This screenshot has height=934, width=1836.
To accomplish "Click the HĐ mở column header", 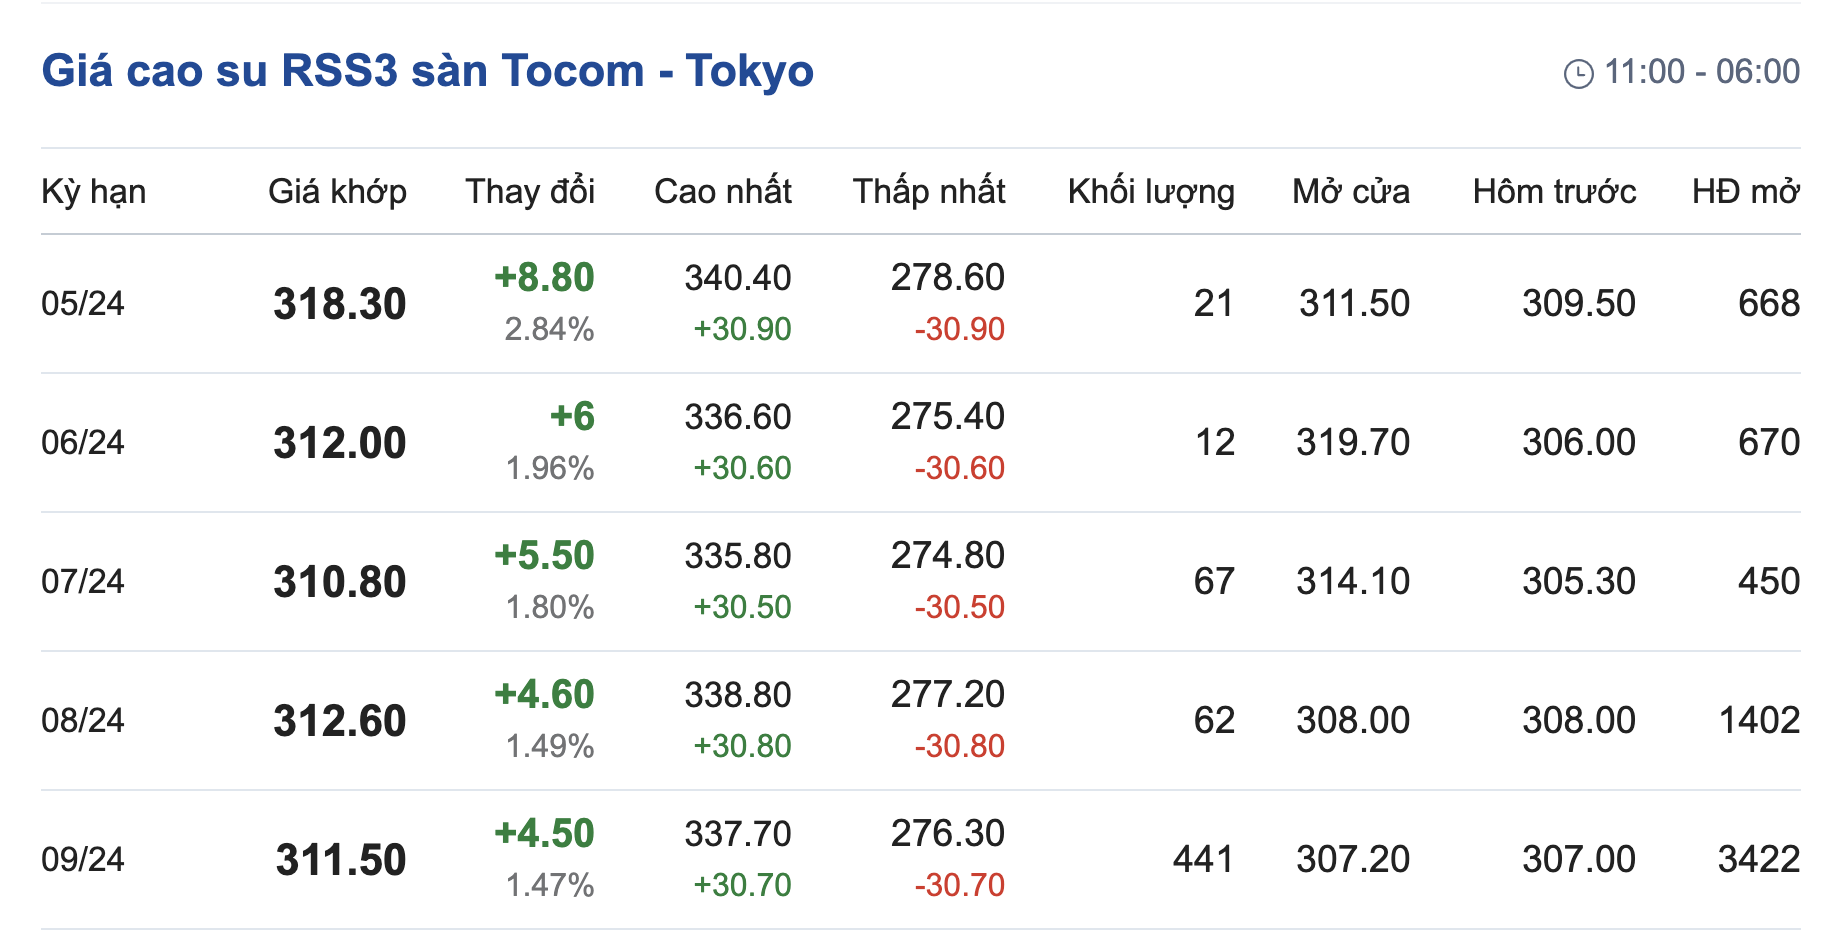I will 1745,191.
